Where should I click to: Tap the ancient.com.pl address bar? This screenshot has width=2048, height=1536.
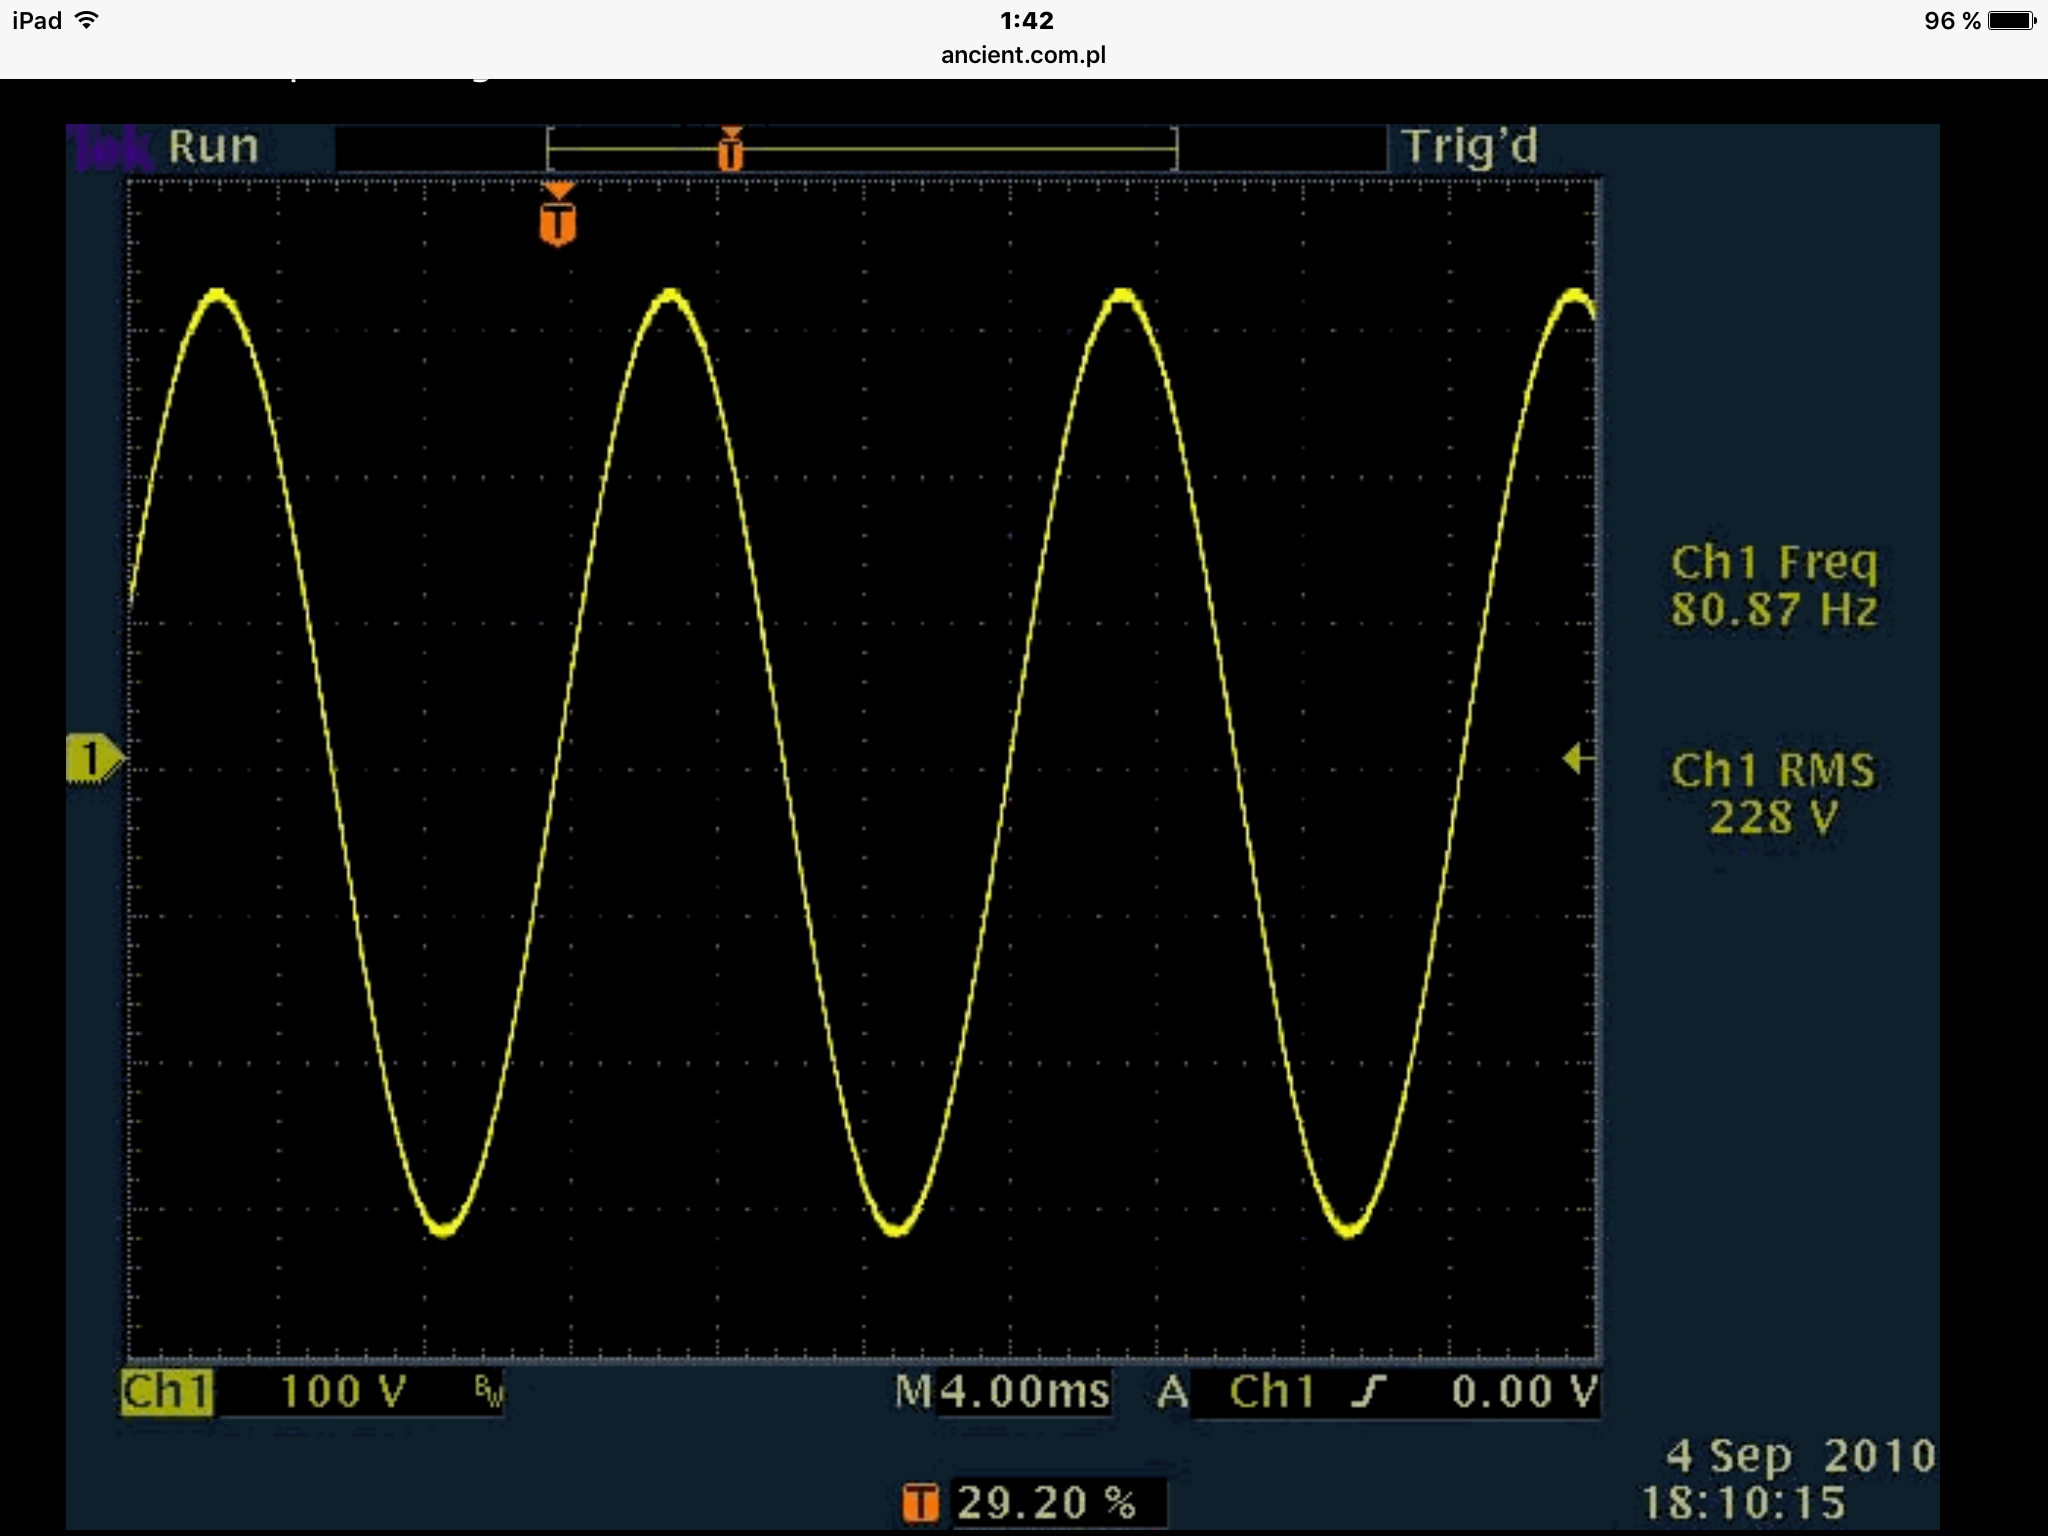tap(1023, 55)
